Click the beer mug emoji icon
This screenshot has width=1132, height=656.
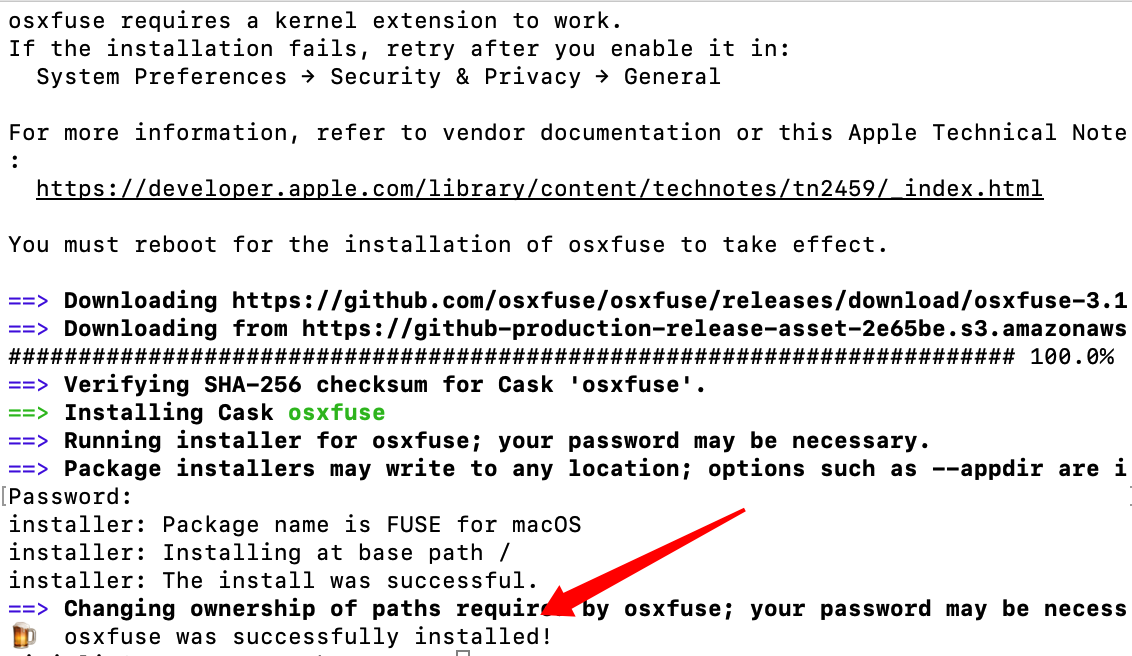point(23,636)
